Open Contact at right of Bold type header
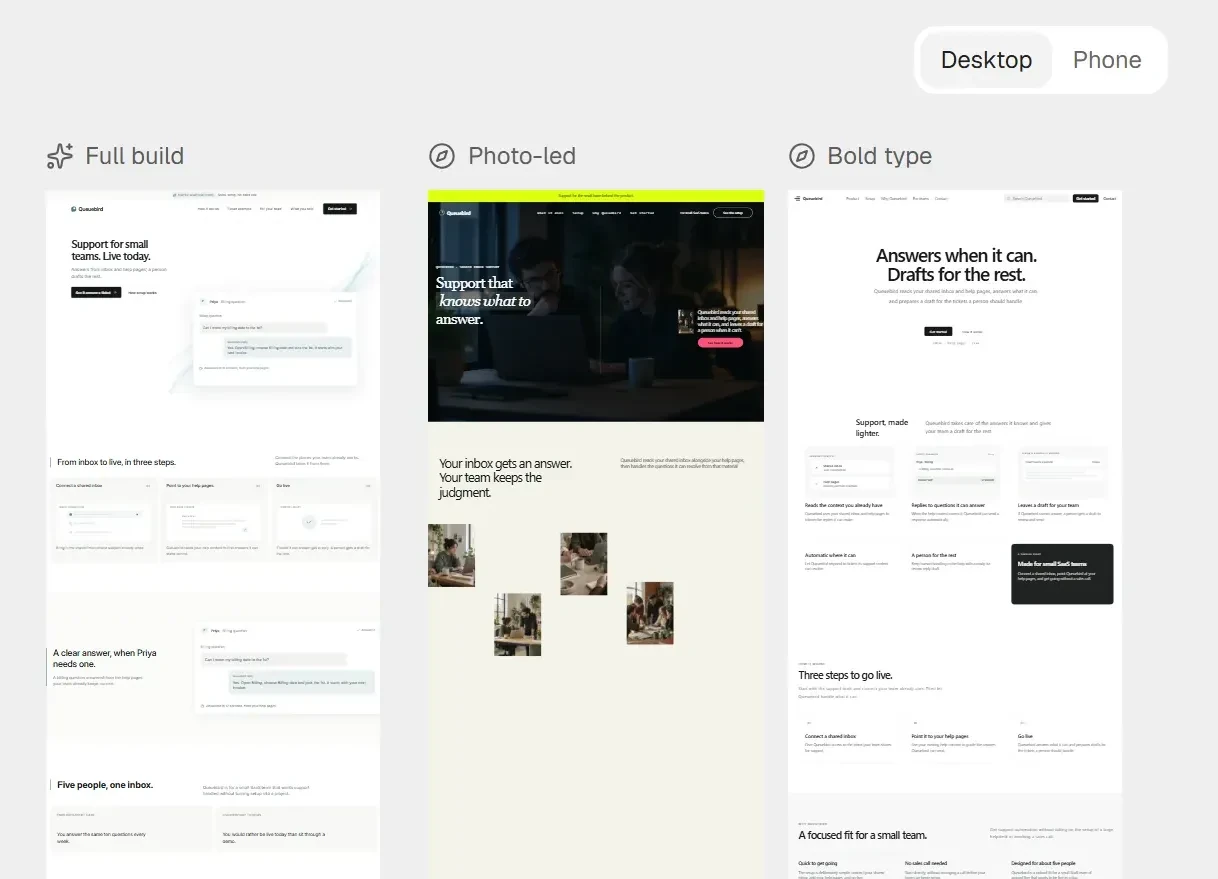The image size is (1218, 879). click(1109, 198)
